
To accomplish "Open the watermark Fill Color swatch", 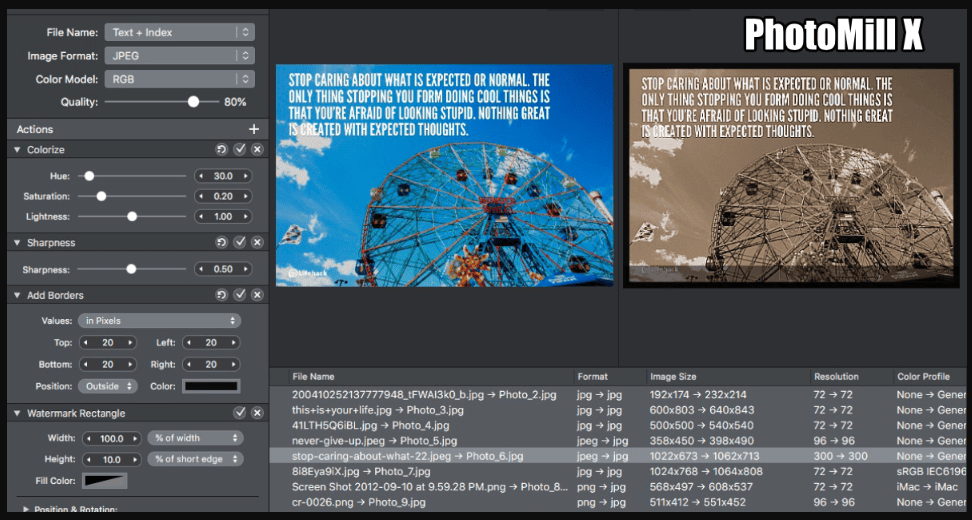I will click(105, 480).
